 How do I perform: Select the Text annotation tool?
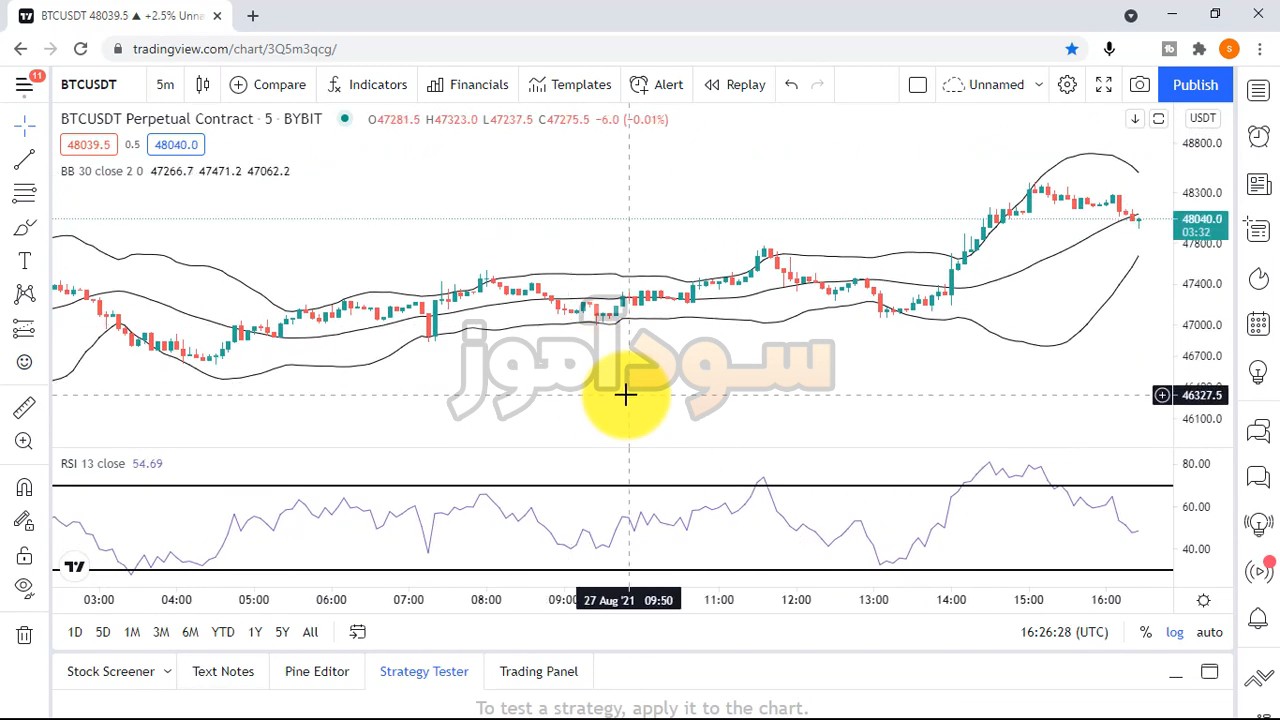[25, 261]
